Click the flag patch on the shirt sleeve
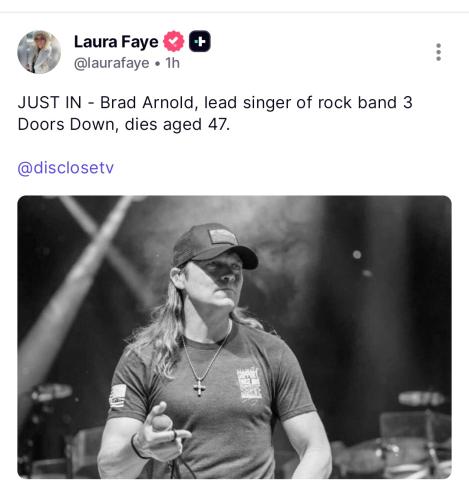Screen dimensions: 469x500 [x=118, y=396]
